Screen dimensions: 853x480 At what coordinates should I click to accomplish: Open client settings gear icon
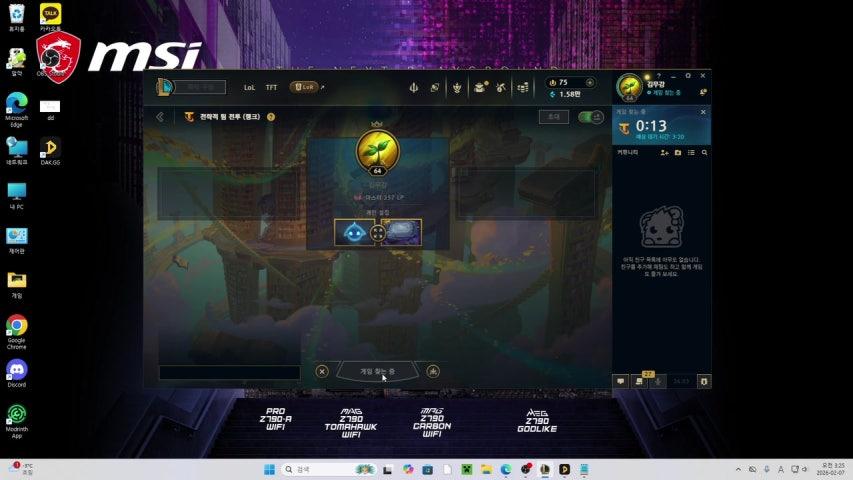coord(688,76)
